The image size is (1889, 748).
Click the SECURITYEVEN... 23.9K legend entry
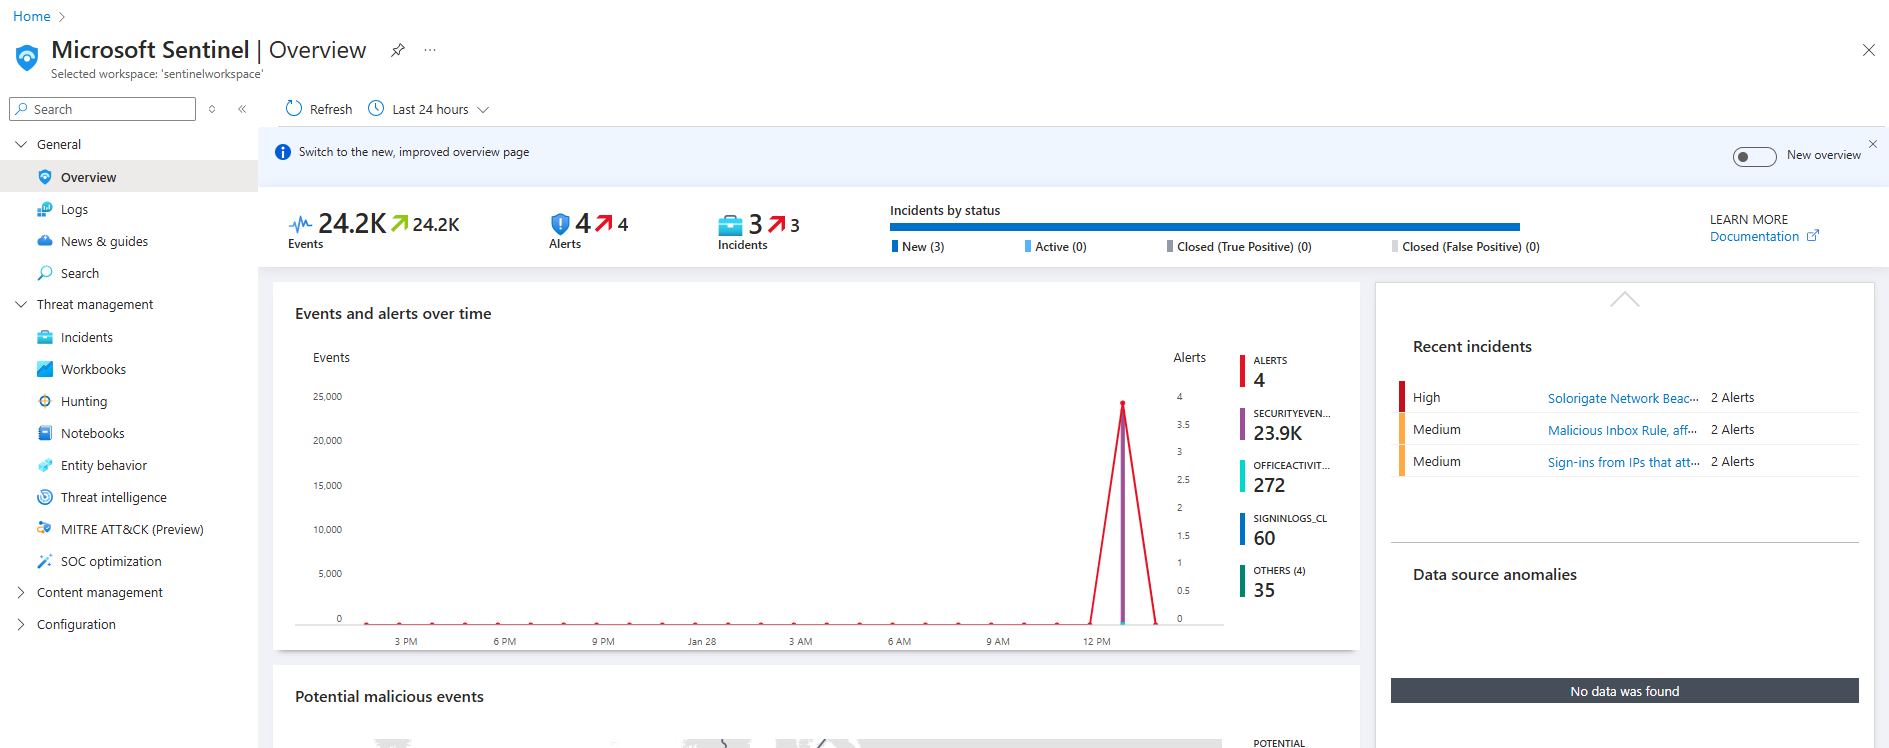pos(1286,424)
